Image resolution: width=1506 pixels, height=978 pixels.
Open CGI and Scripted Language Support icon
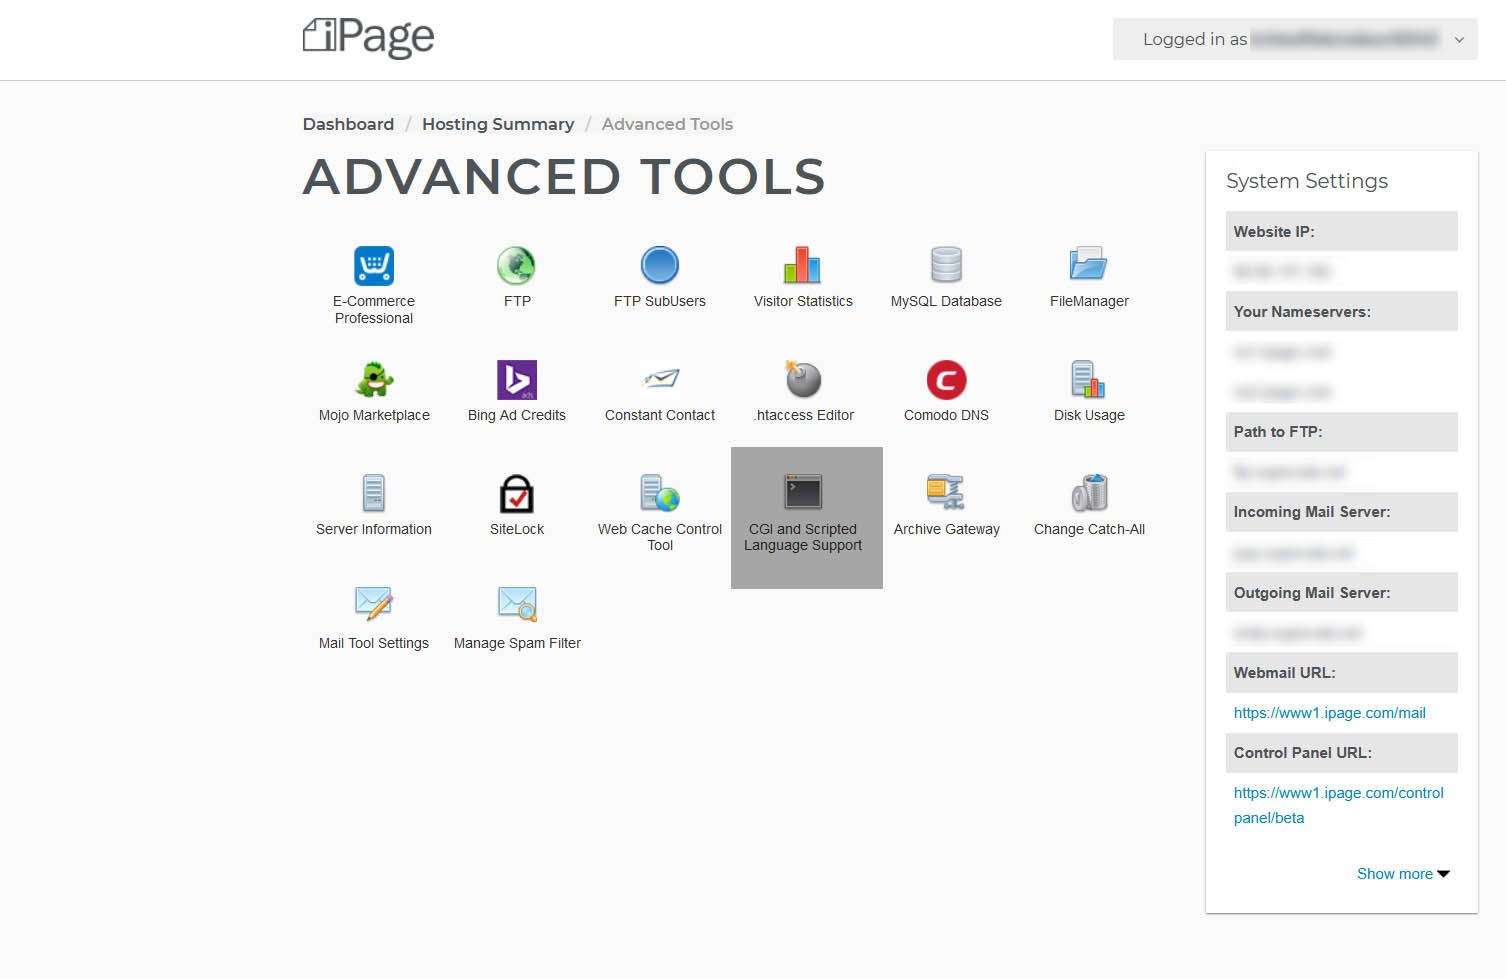(803, 492)
